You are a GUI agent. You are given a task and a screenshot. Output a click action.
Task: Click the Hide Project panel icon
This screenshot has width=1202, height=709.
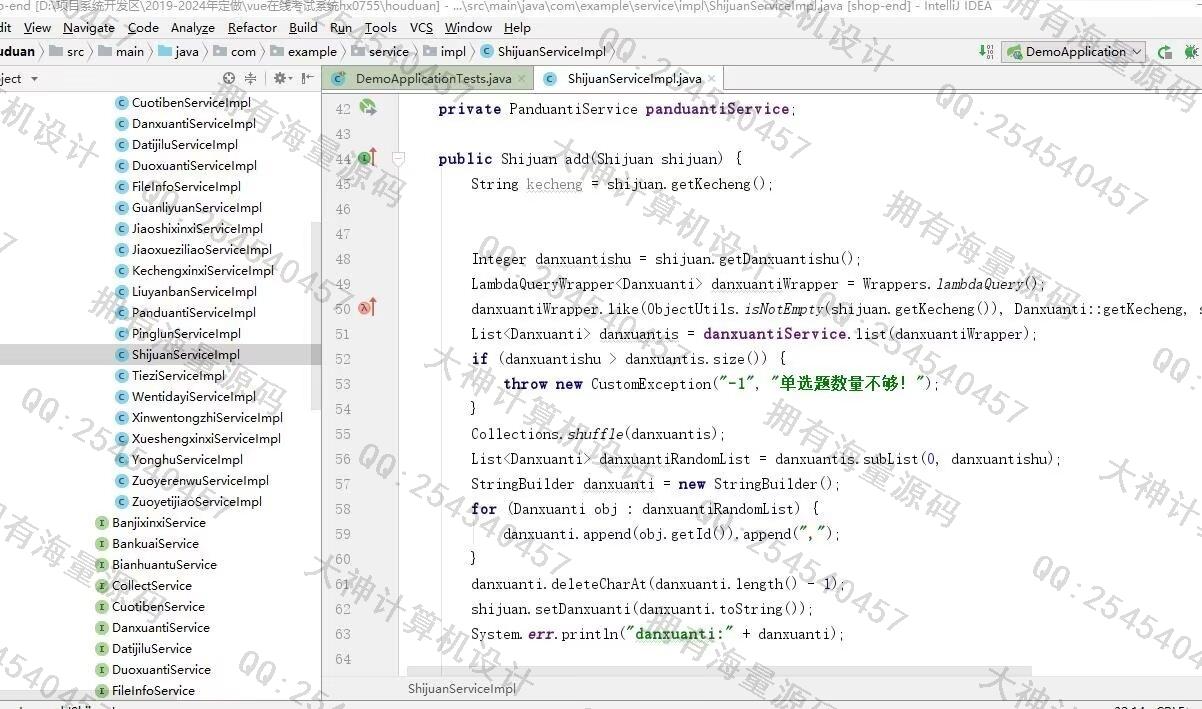(x=307, y=78)
